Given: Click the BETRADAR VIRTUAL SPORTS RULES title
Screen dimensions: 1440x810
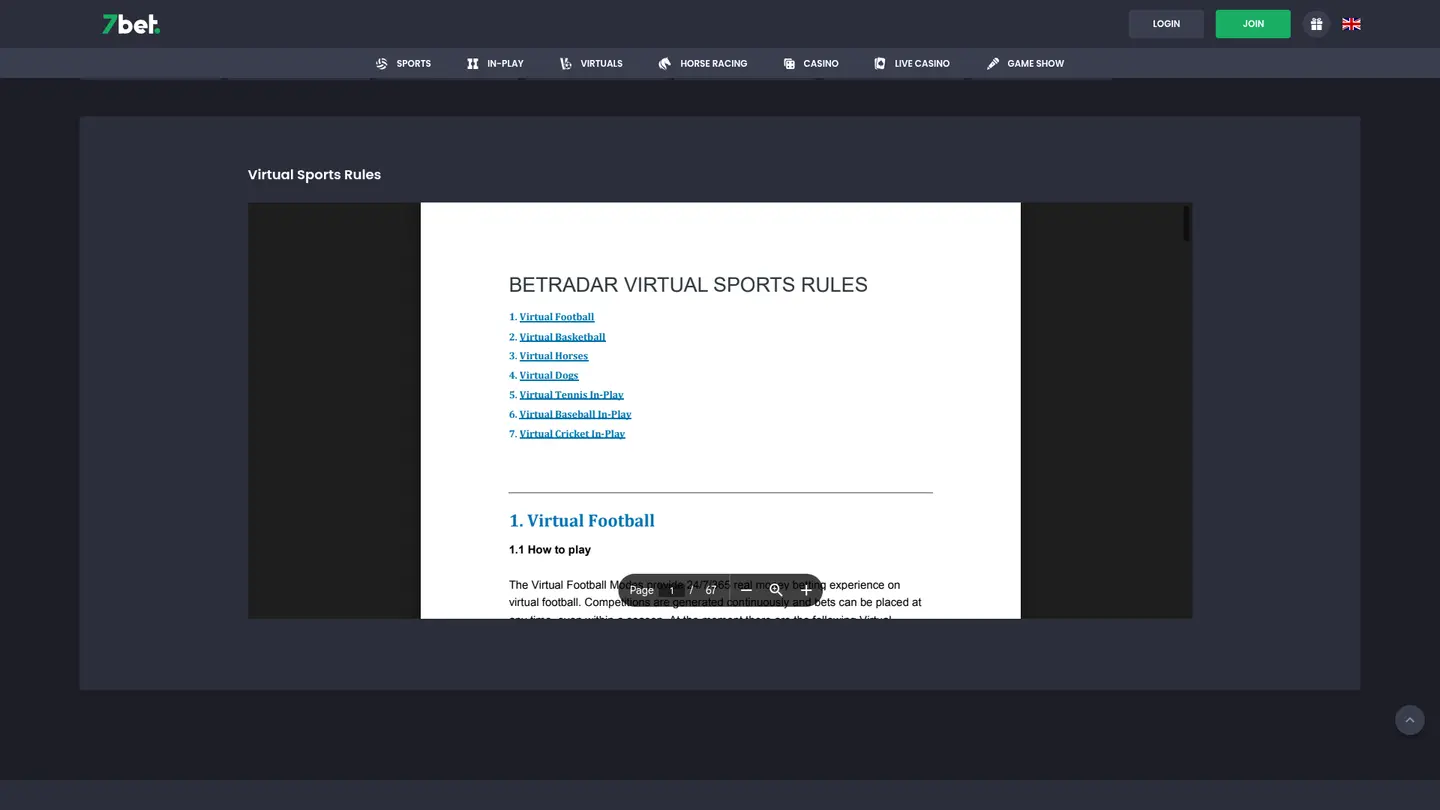Looking at the screenshot, I should point(688,285).
